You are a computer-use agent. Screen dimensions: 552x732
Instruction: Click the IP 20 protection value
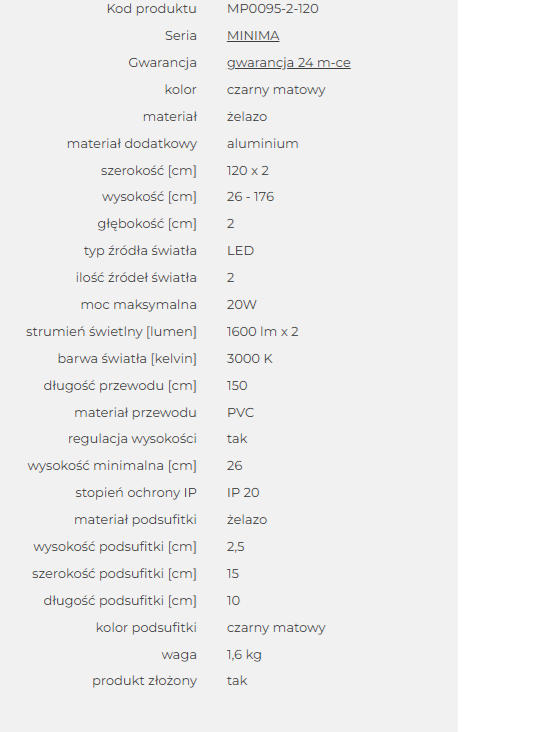tap(243, 493)
